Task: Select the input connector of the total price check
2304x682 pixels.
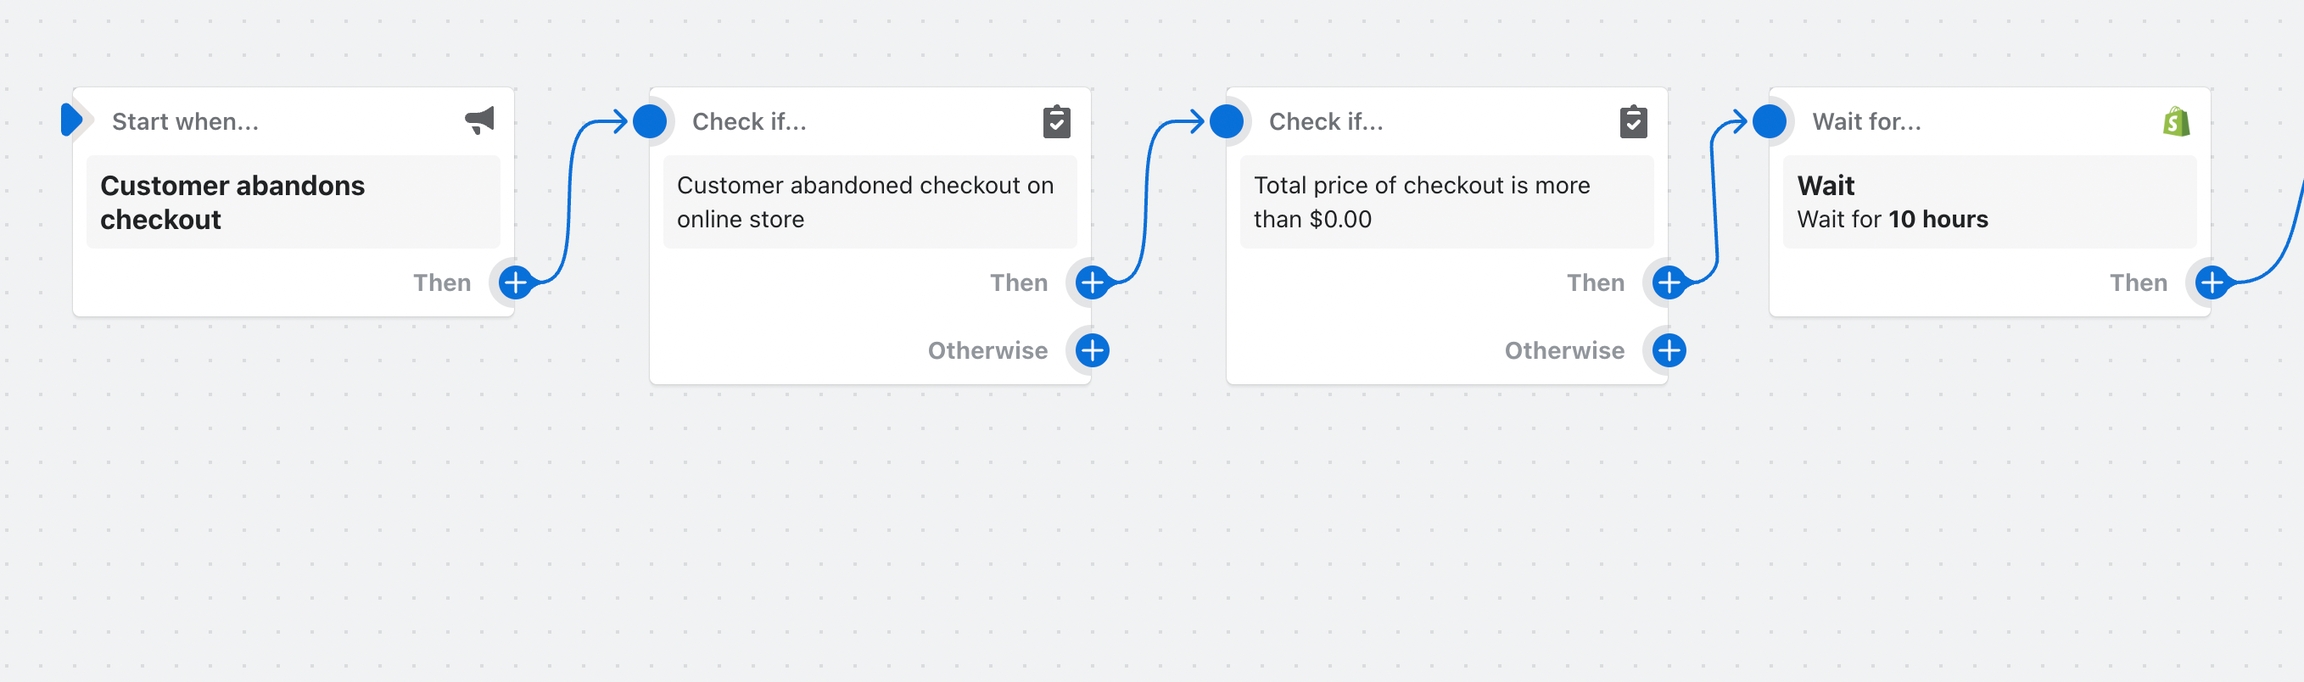Action: click(1227, 121)
